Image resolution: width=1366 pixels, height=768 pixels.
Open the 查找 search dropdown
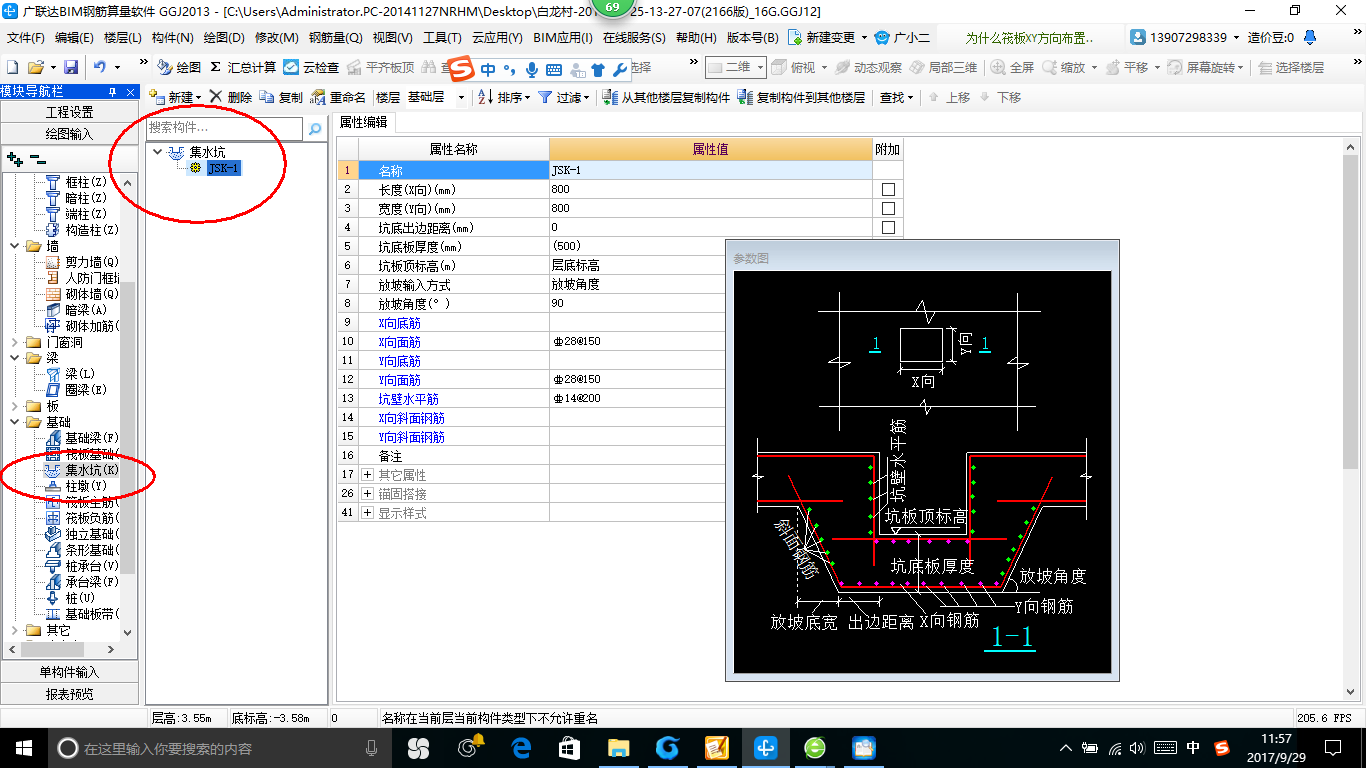[897, 97]
